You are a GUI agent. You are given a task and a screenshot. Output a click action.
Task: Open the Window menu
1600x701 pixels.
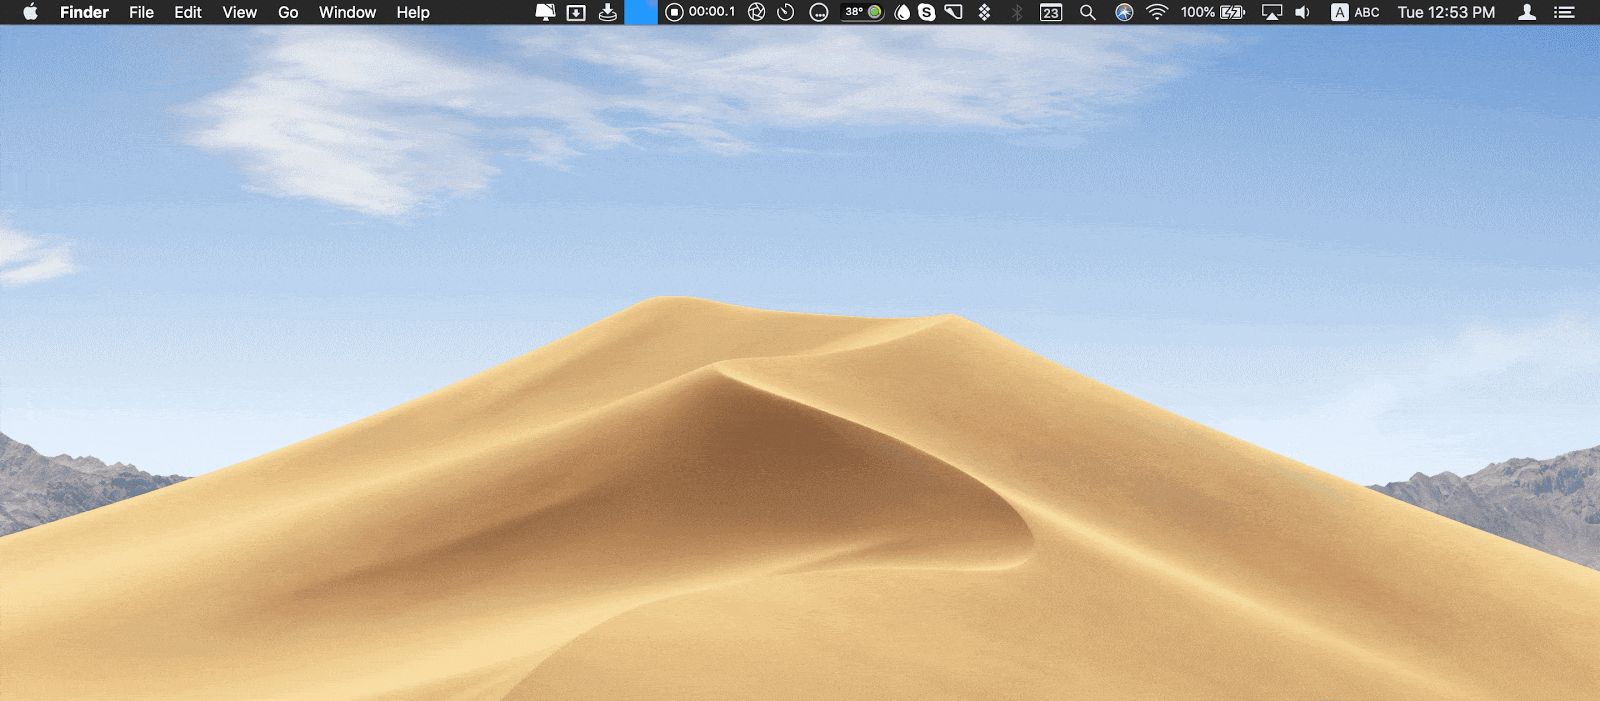tap(347, 12)
